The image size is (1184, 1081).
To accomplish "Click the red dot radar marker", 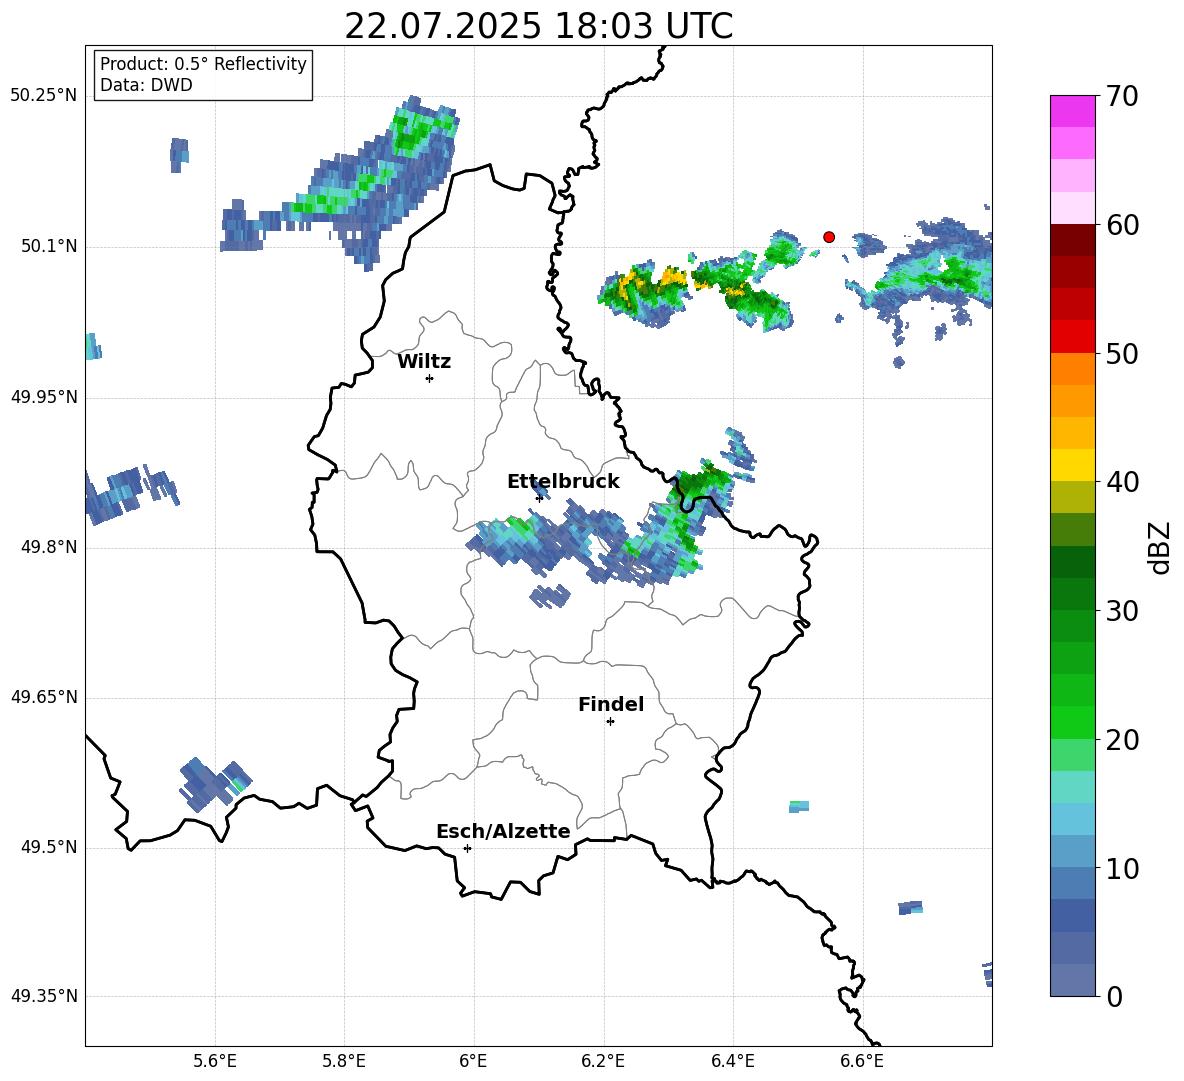I will coord(828,237).
